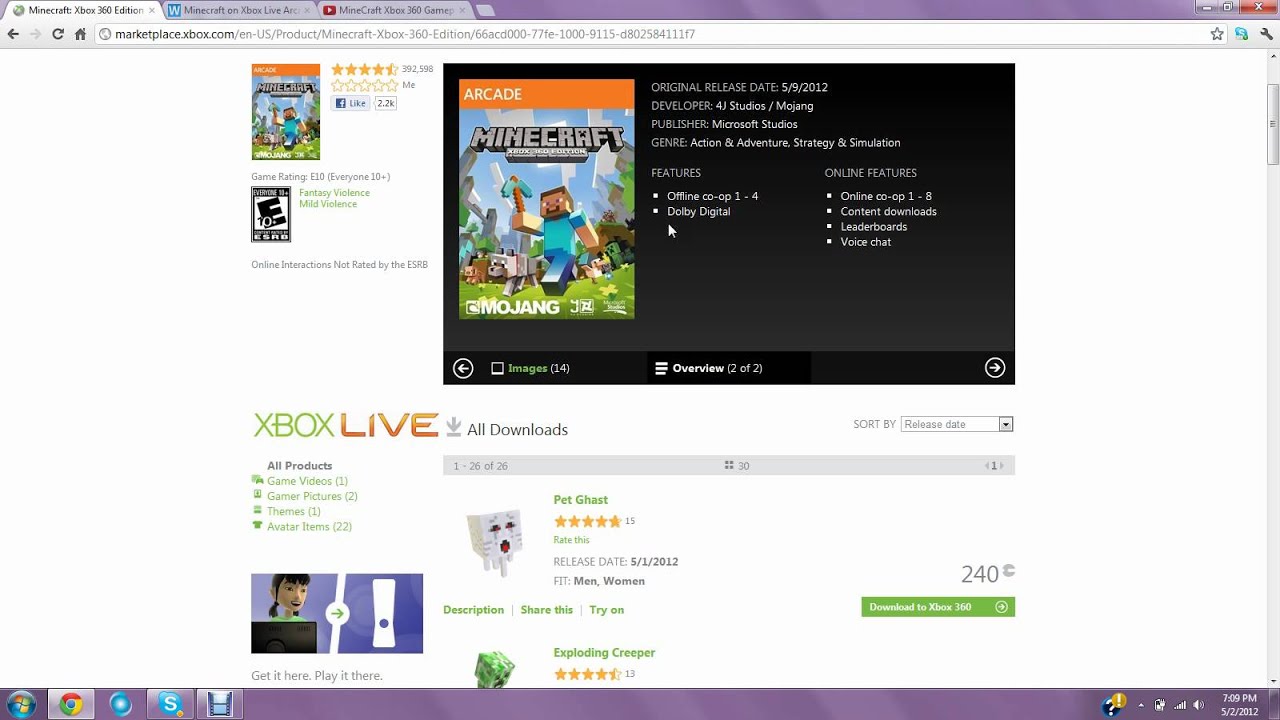The image size is (1280, 720).
Task: Open Exploding Creeper item title
Action: [x=604, y=653]
